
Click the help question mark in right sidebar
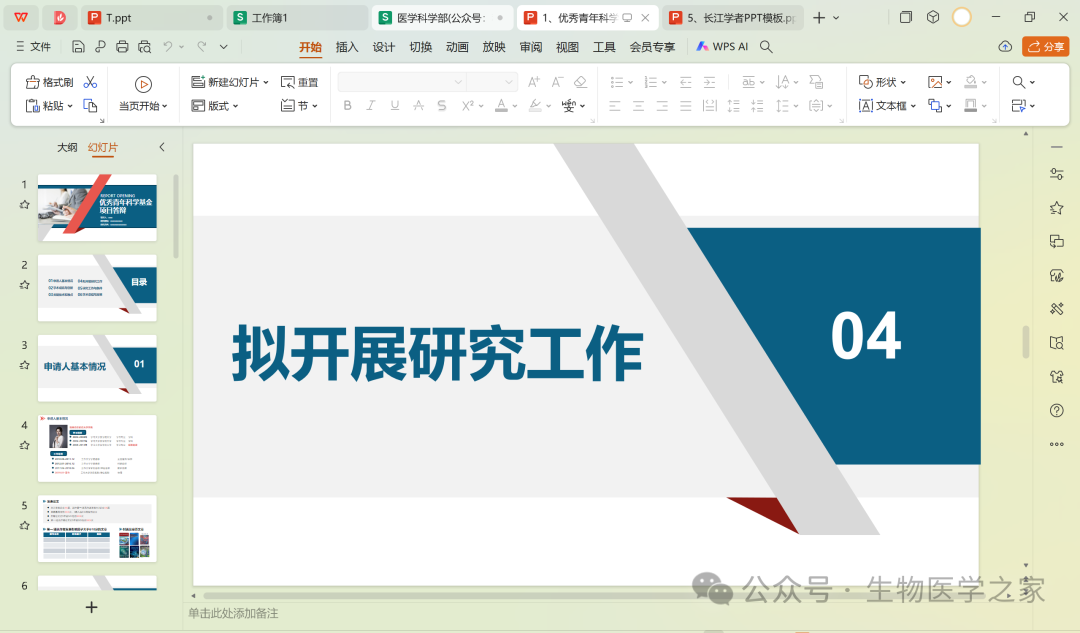click(x=1056, y=410)
